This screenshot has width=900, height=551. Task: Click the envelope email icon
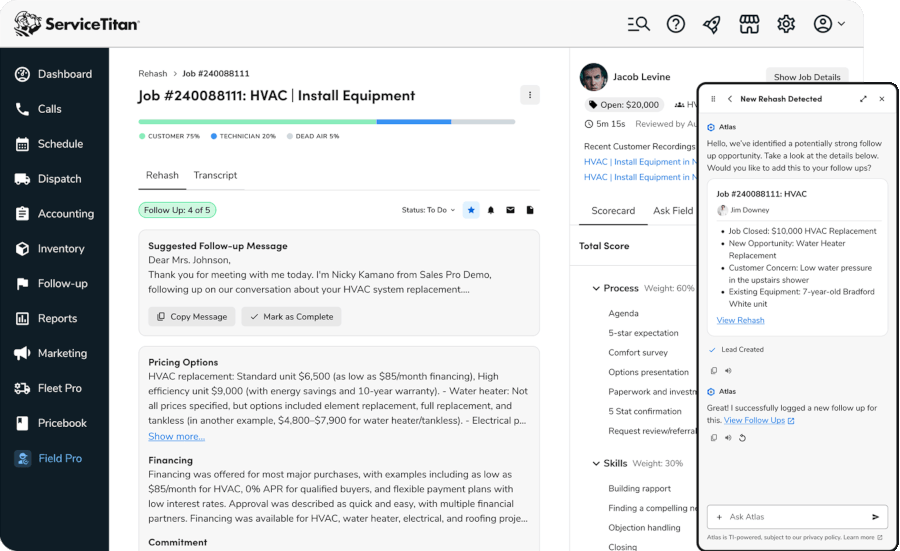510,210
